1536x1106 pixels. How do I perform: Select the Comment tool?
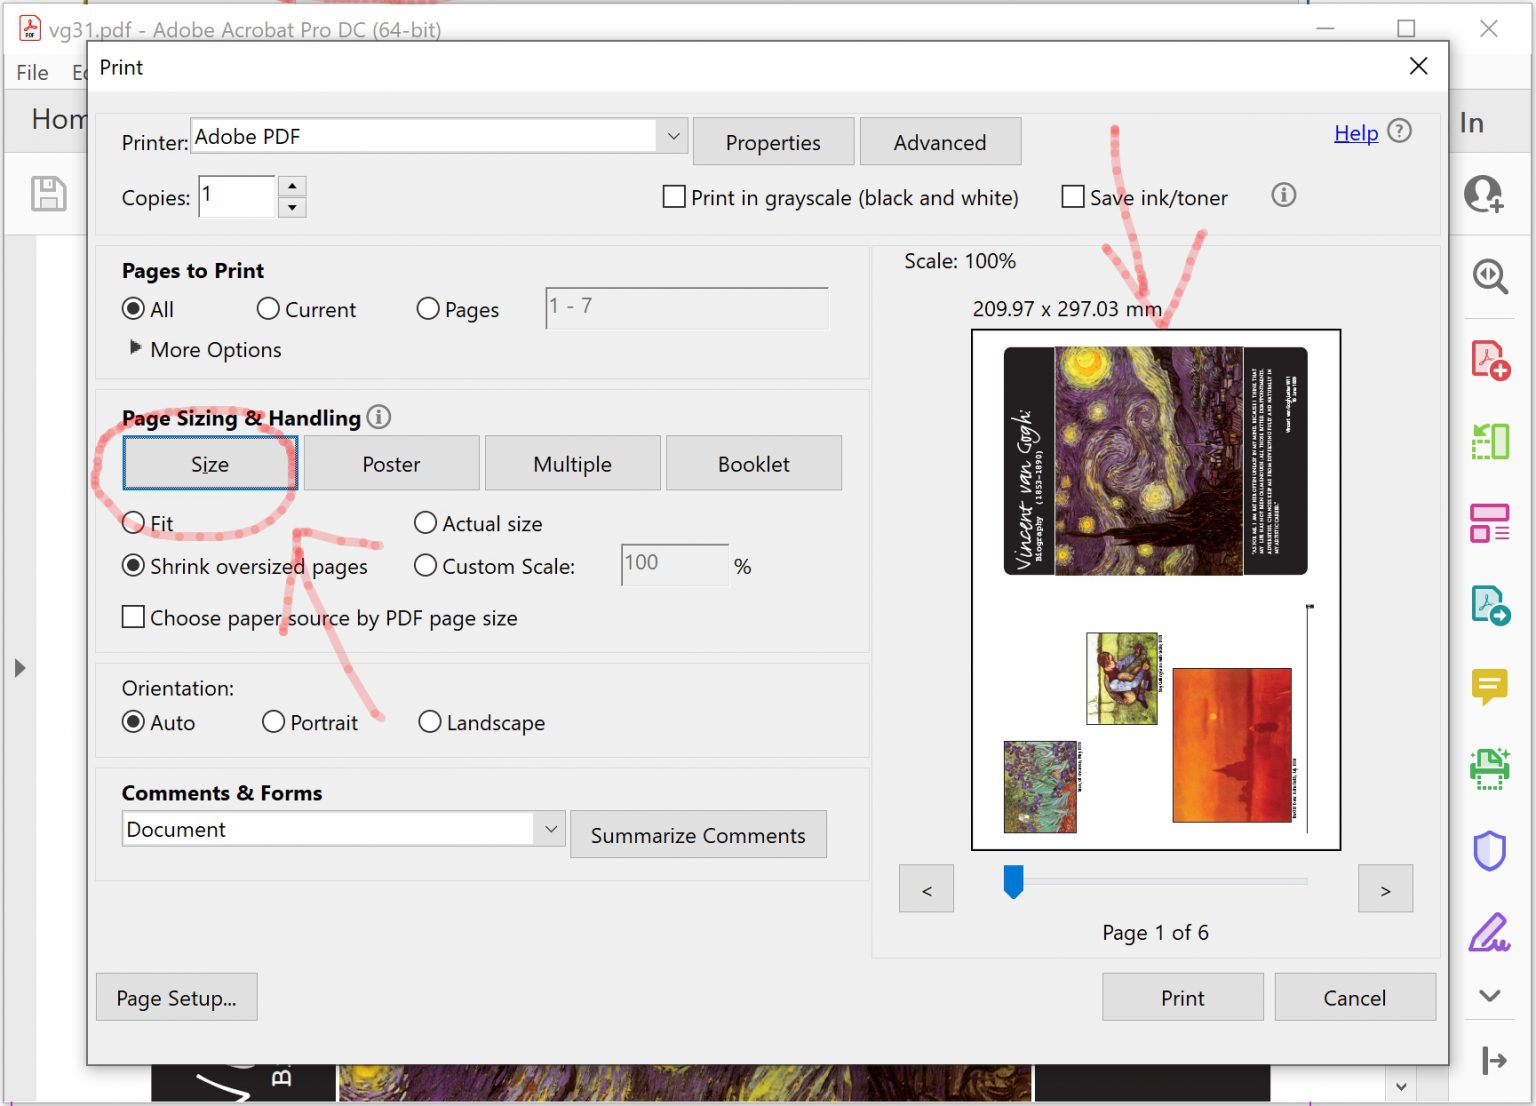[1489, 686]
